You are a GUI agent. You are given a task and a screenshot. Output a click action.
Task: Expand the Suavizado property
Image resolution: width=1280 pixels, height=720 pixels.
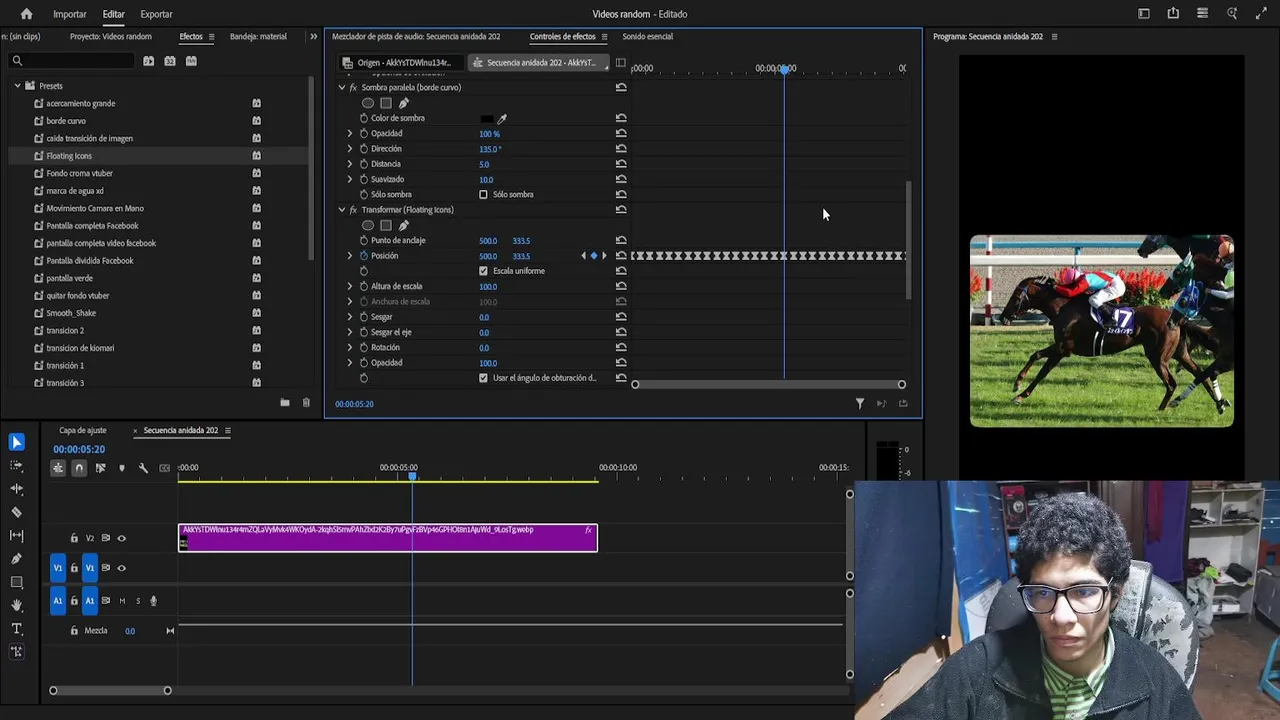tap(350, 179)
